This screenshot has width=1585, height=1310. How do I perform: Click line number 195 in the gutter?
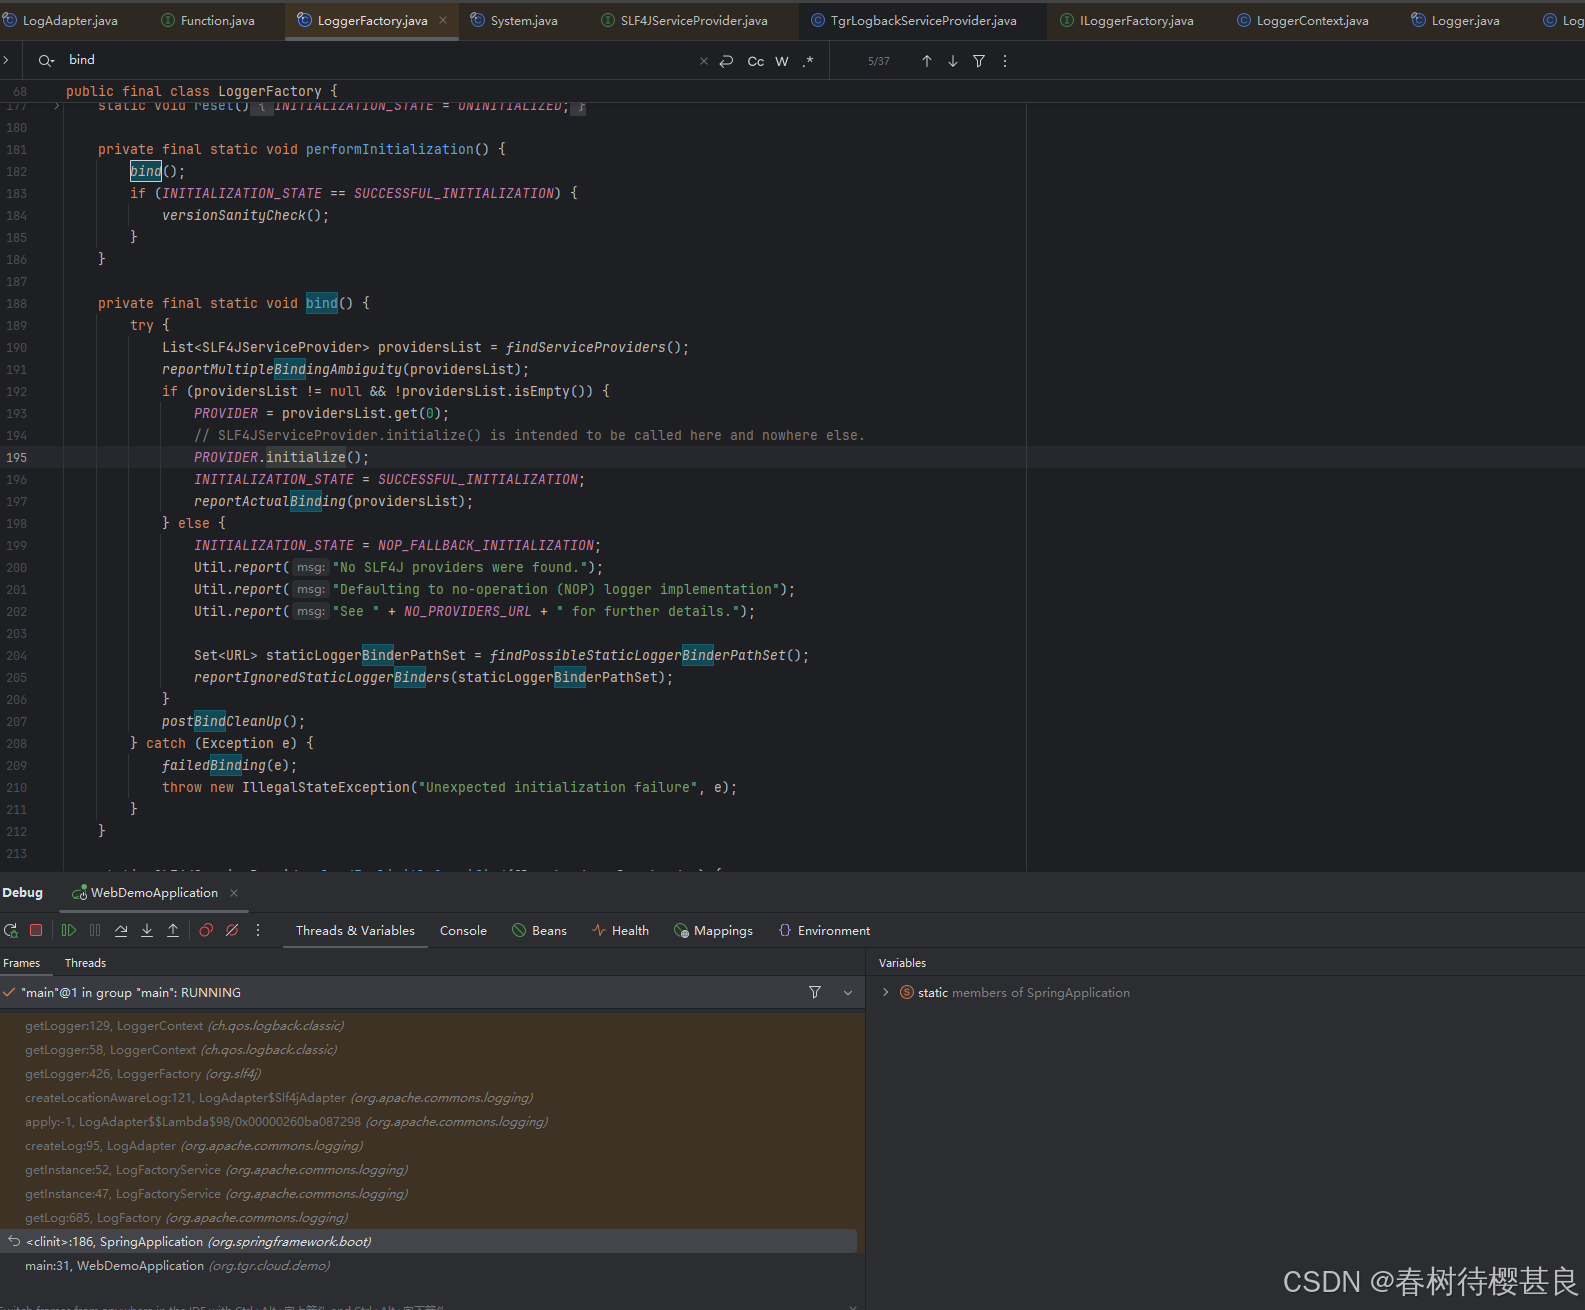(17, 457)
